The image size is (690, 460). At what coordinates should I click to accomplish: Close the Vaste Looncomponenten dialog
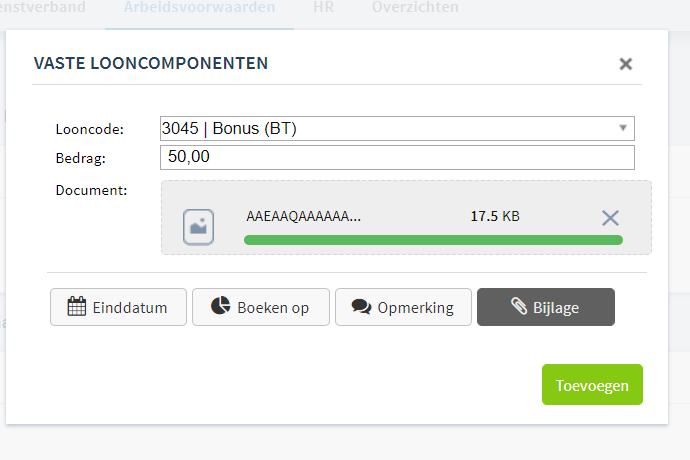pyautogui.click(x=625, y=64)
